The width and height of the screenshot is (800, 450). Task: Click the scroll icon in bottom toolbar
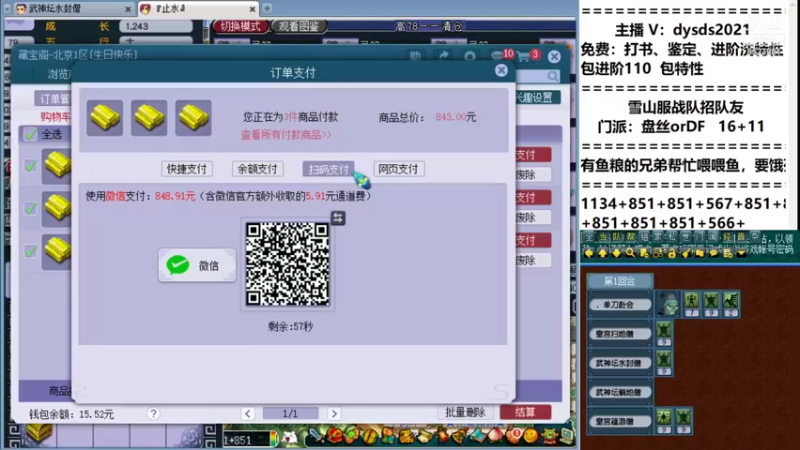pos(424,436)
